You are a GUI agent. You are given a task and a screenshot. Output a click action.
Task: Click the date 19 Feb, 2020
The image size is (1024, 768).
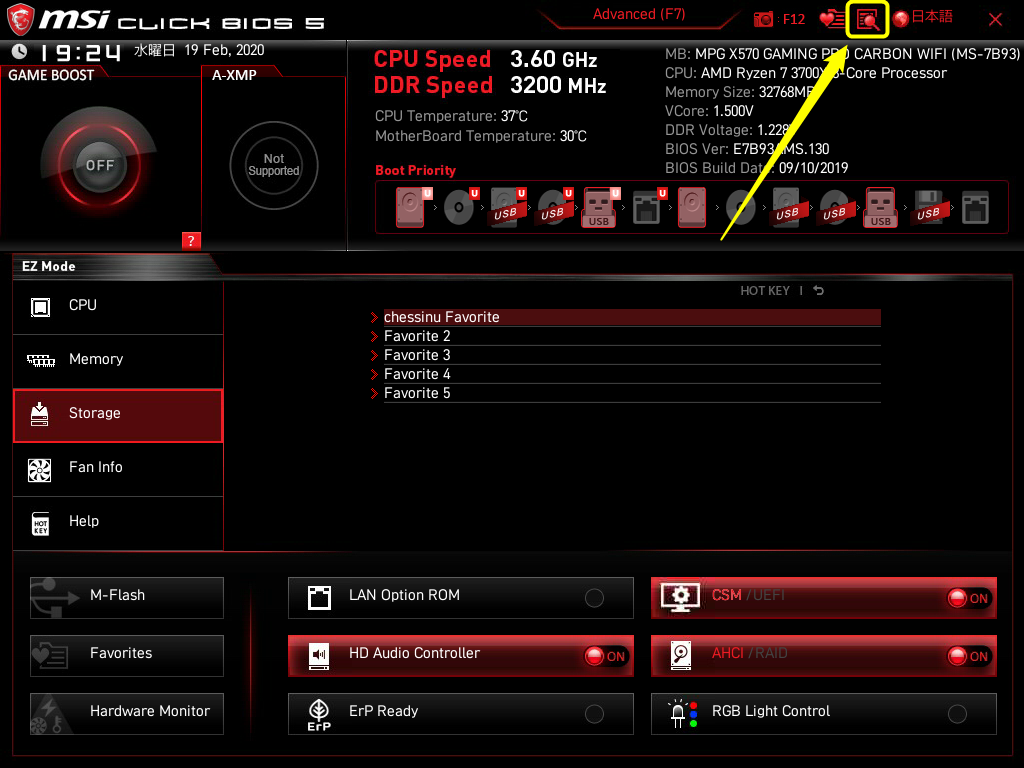tap(224, 50)
